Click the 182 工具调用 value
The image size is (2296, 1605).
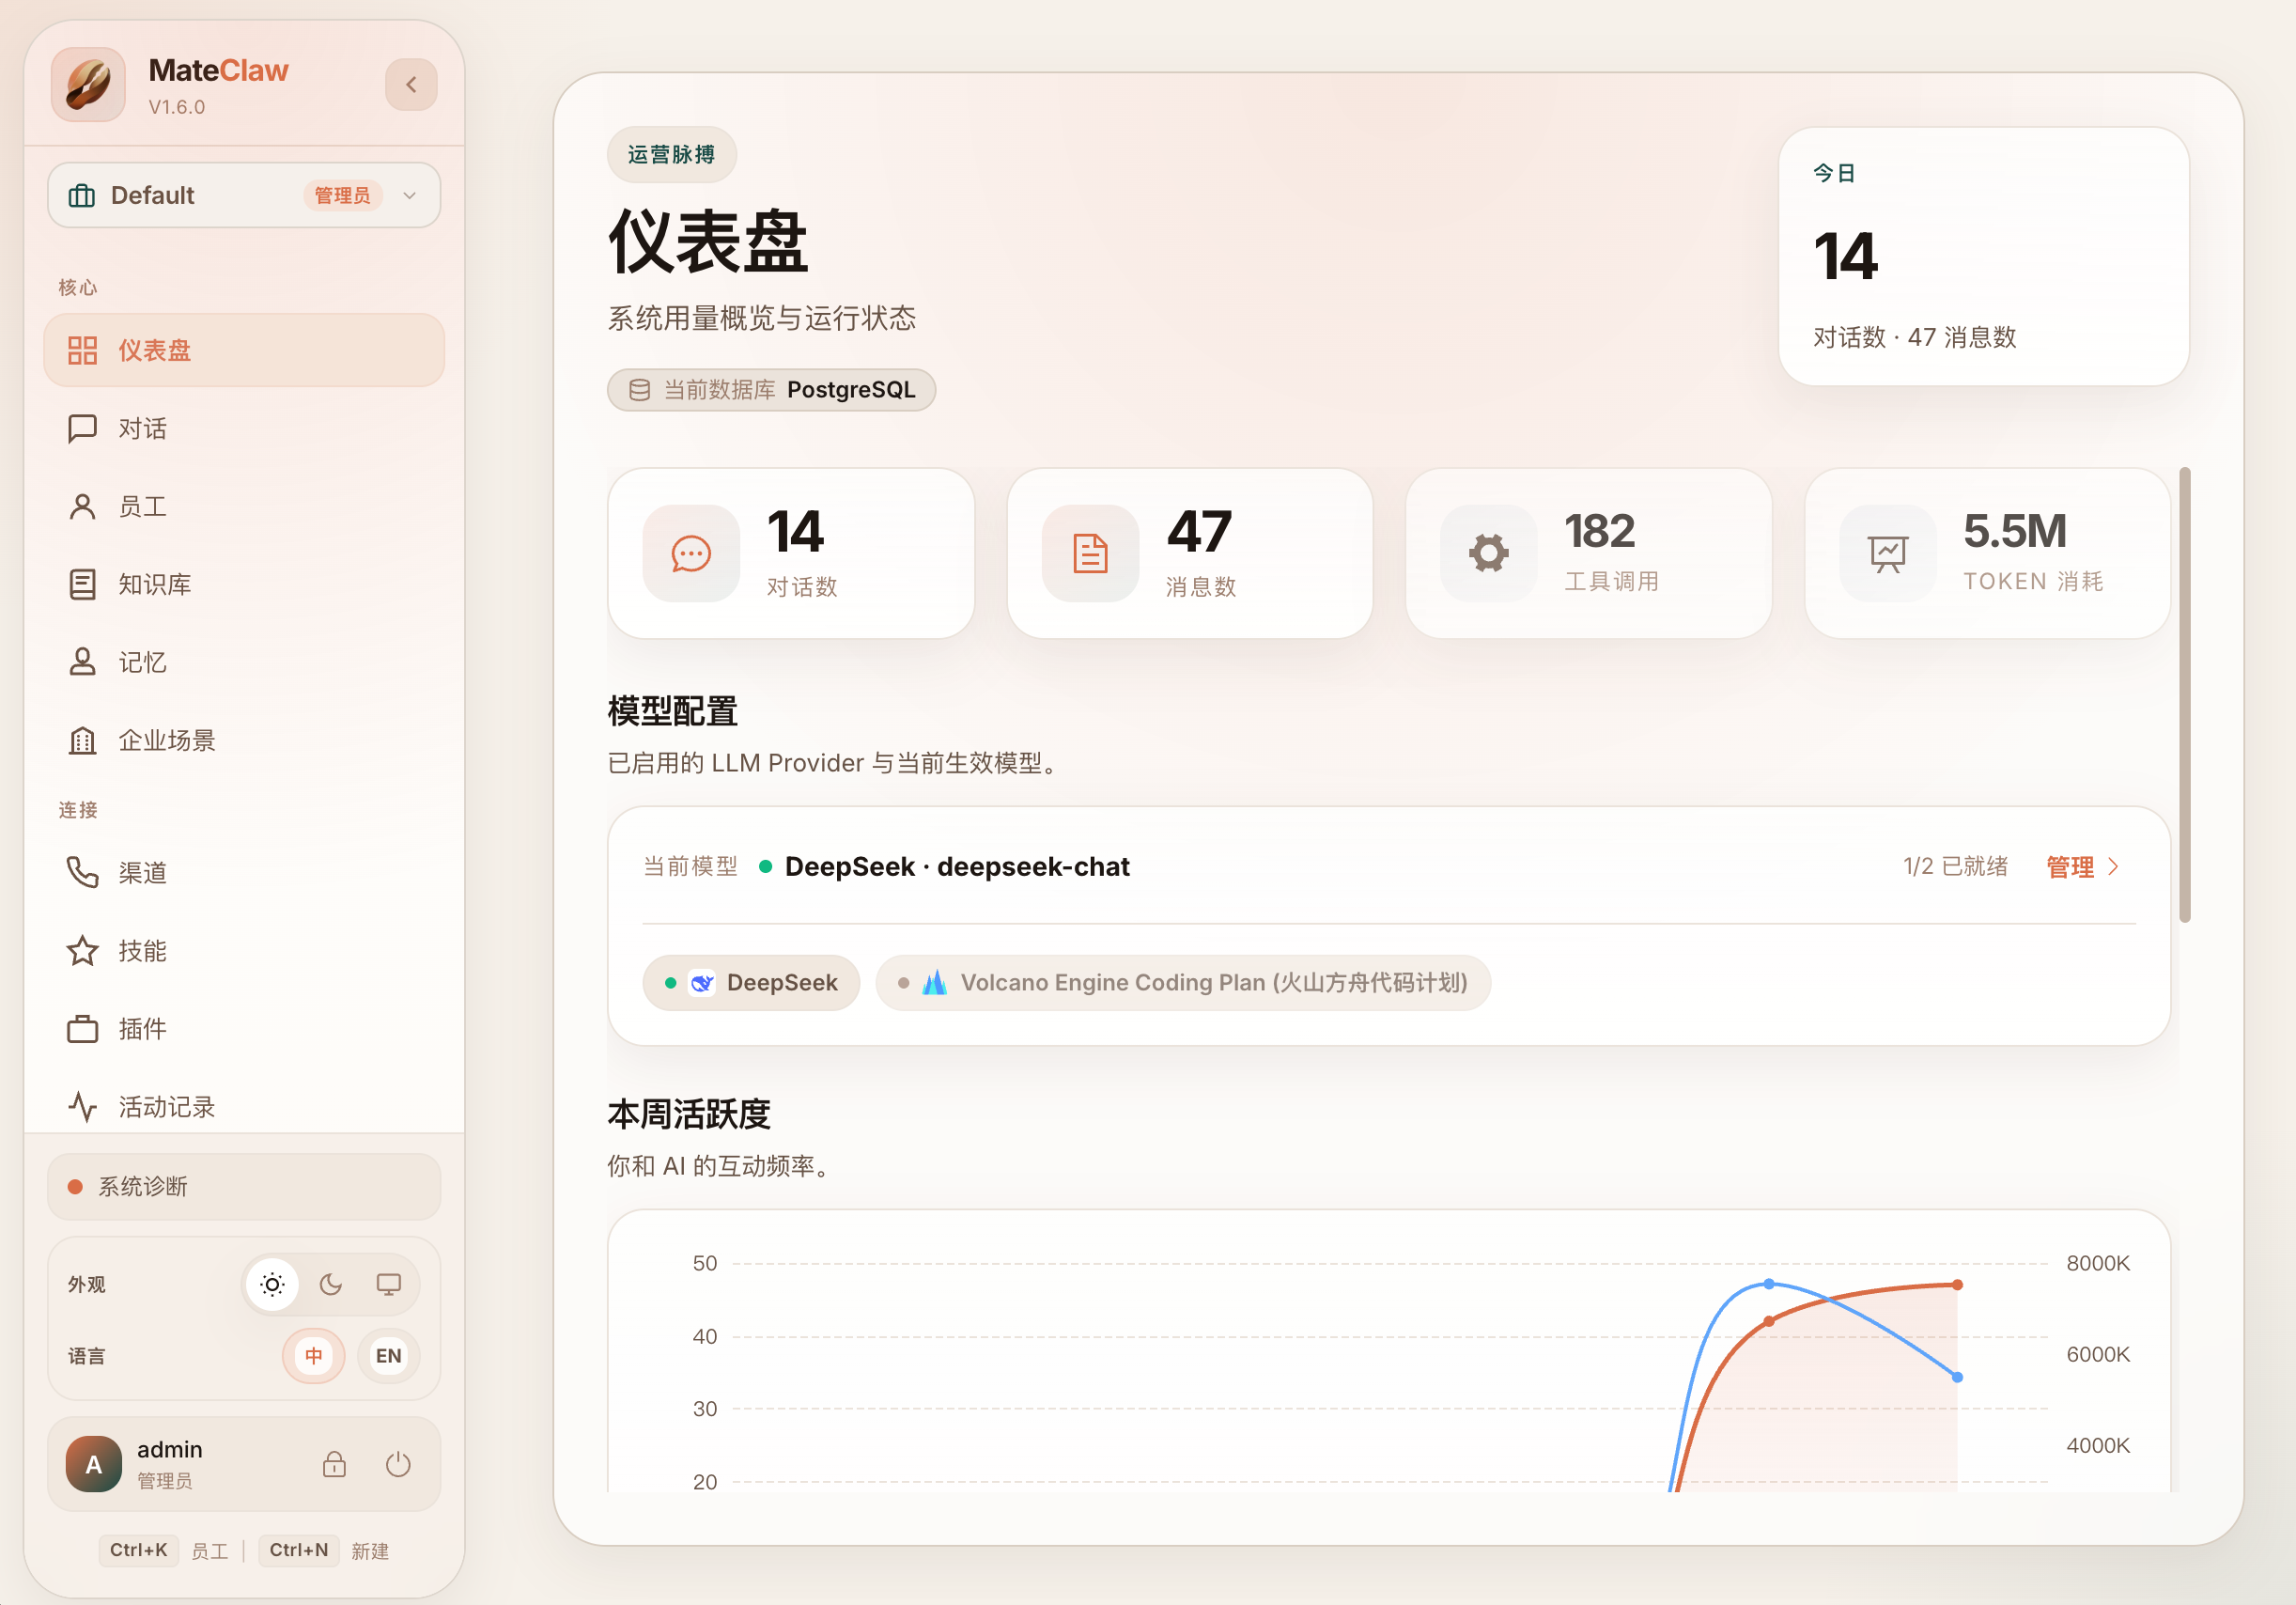coord(1600,531)
